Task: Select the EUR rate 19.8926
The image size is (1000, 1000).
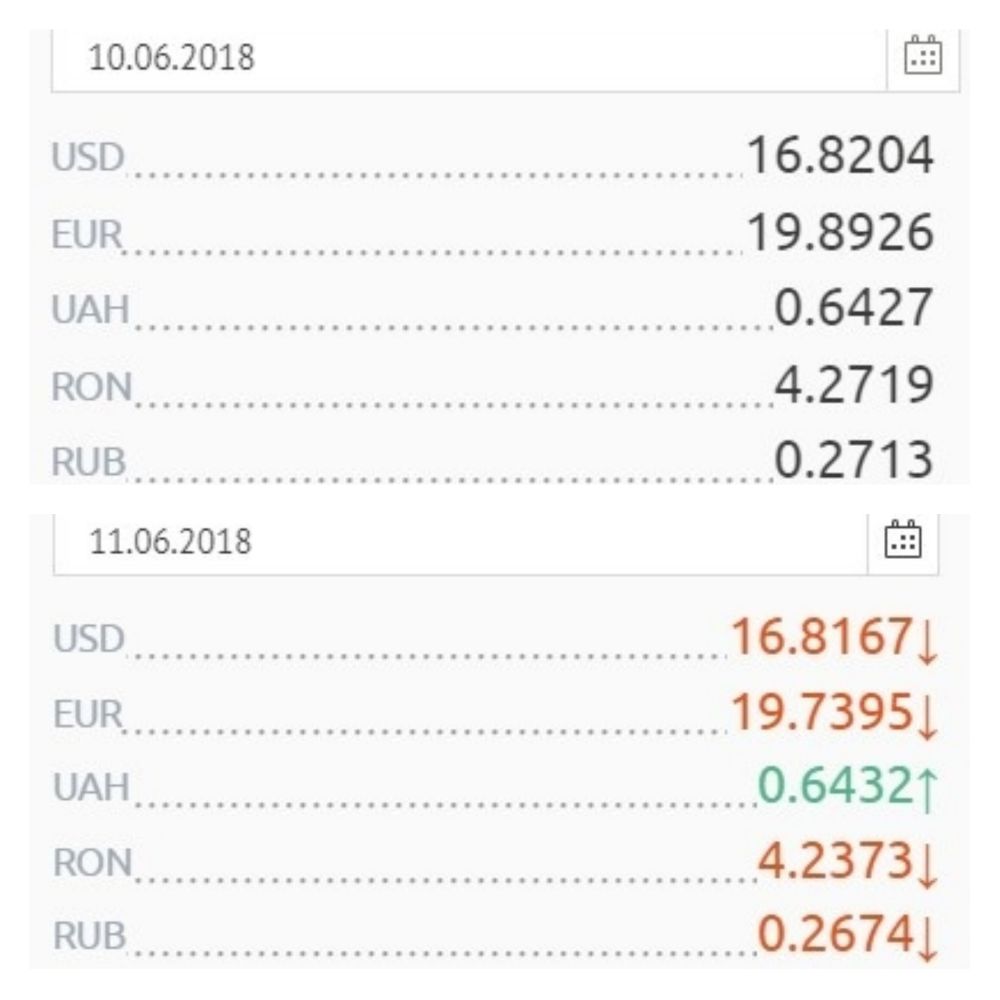Action: pos(840,232)
